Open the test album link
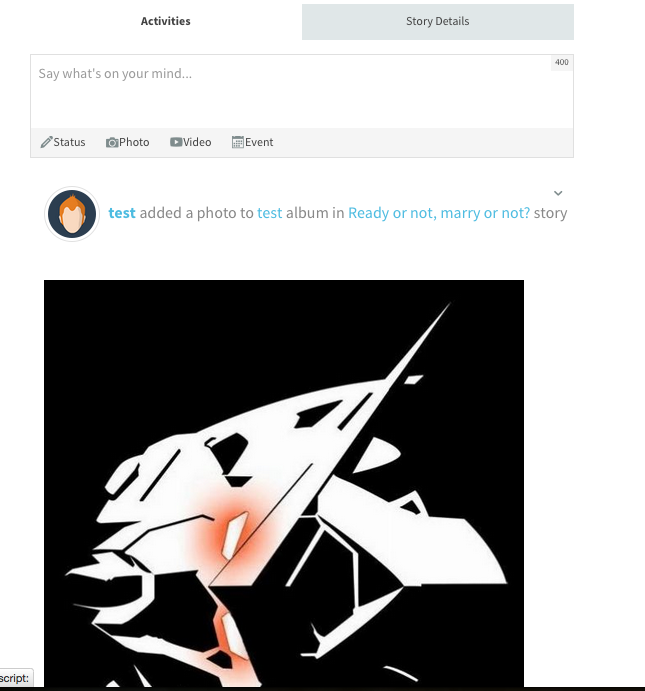Screen dimensions: 645x691 pyautogui.click(x=270, y=213)
